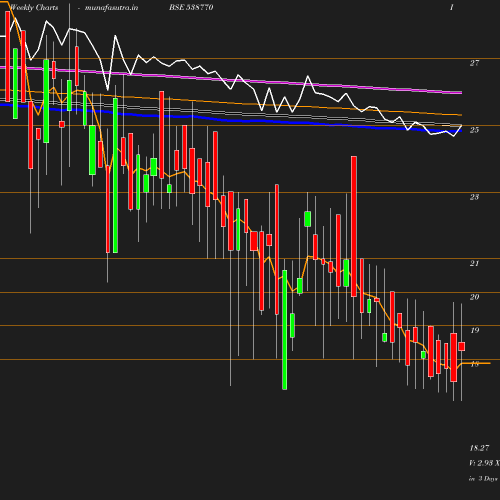Click the last red candle on the right
This screenshot has height=500, width=500.
tap(462, 346)
